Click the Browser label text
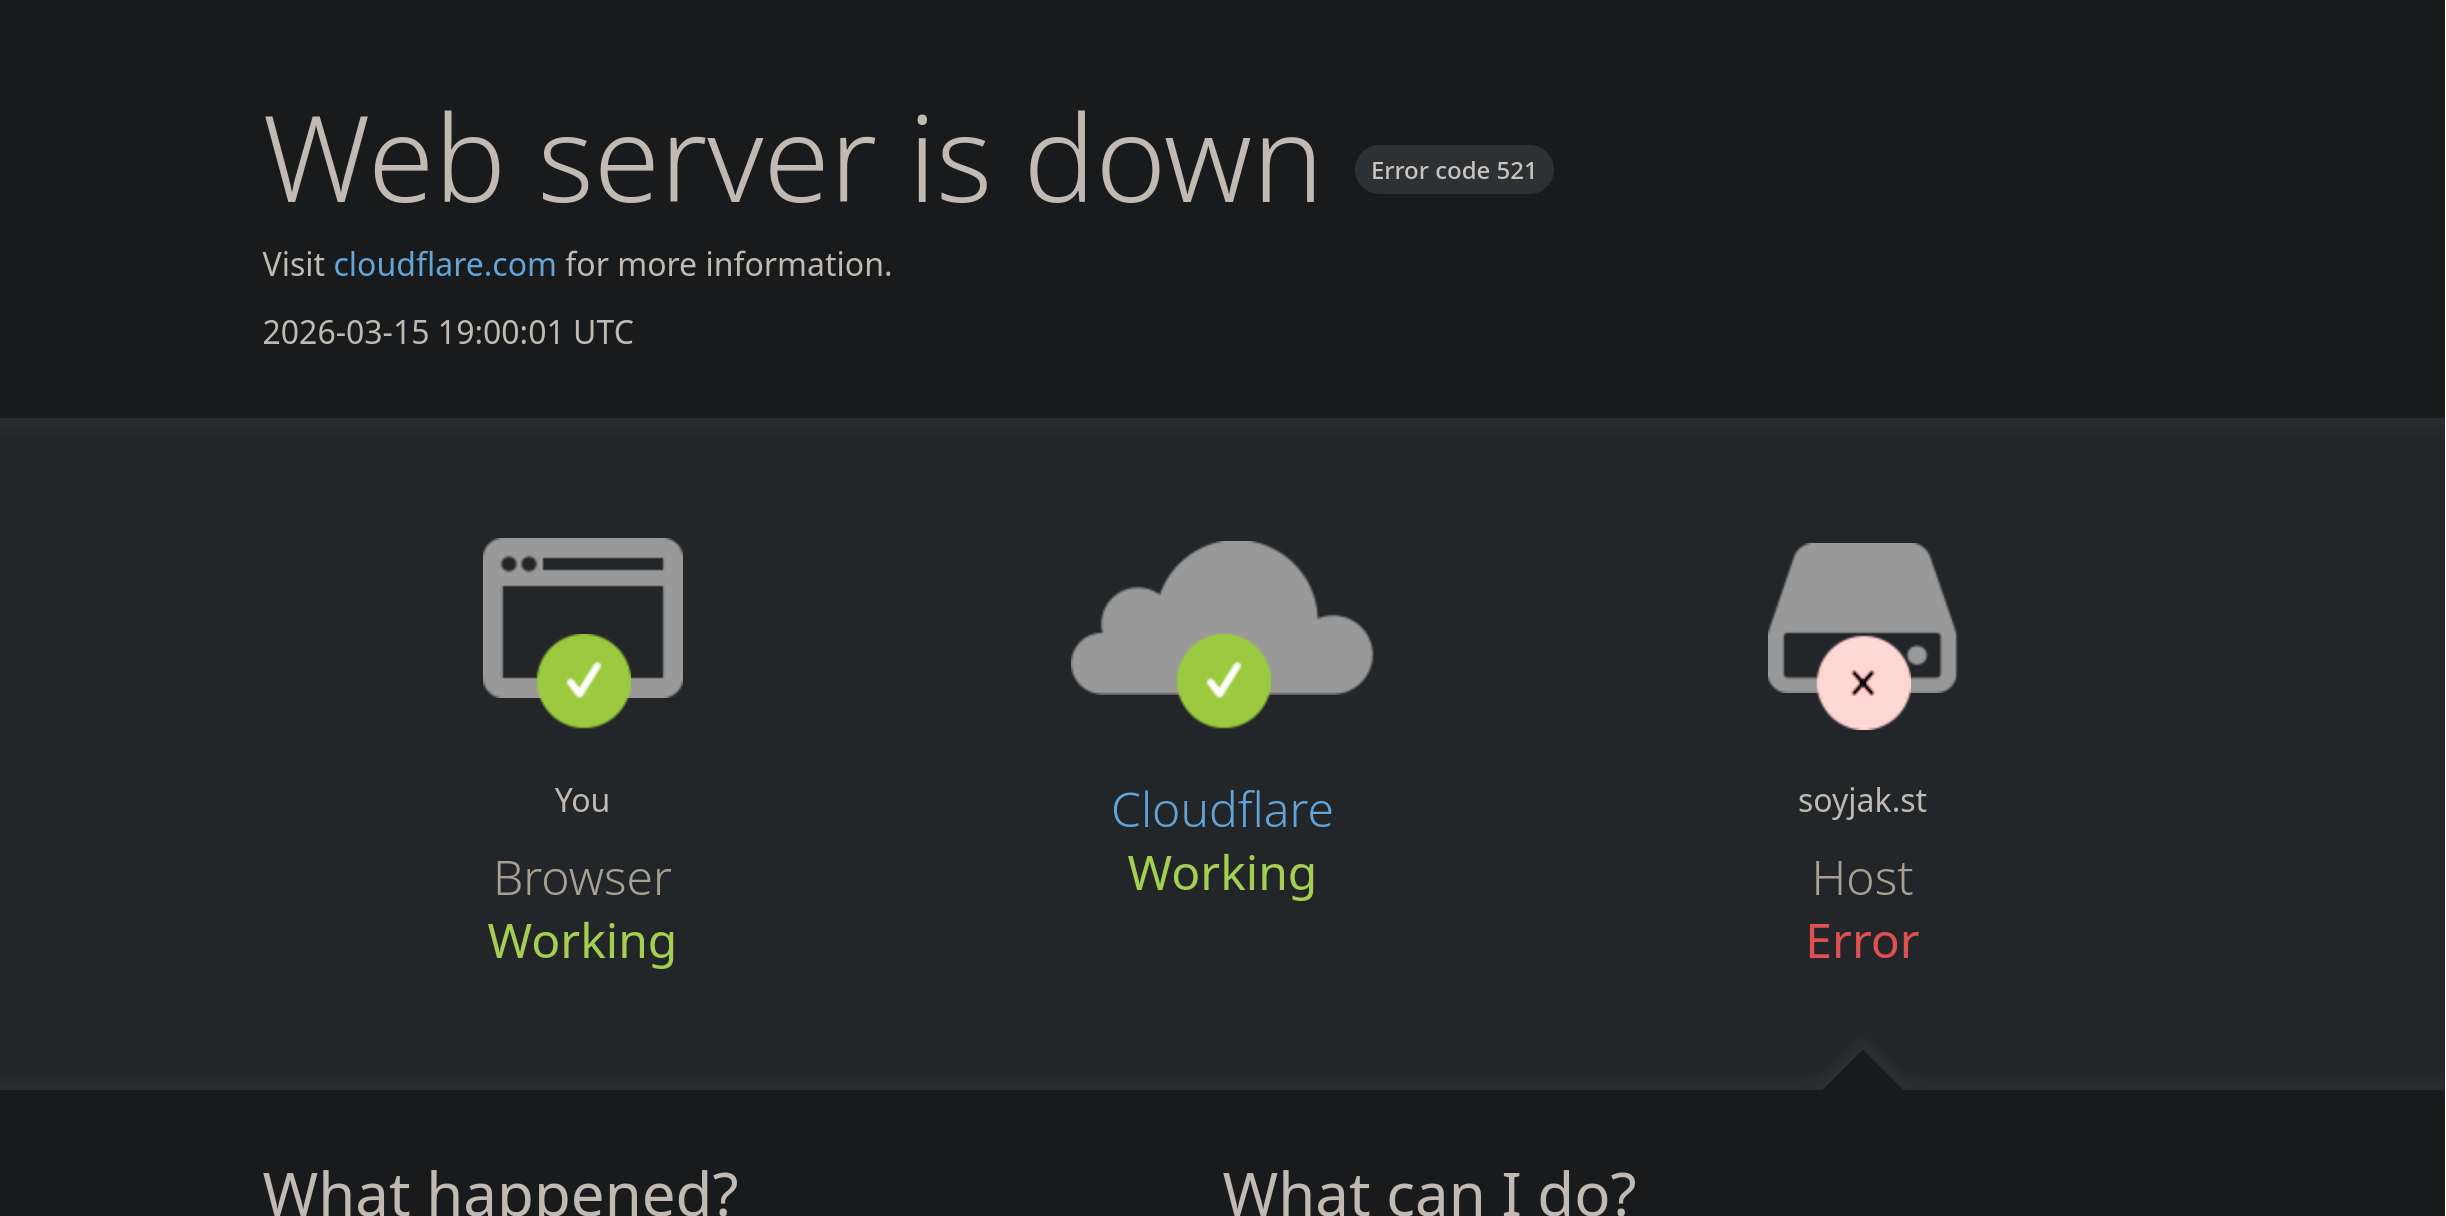This screenshot has height=1216, width=2446. coord(582,878)
